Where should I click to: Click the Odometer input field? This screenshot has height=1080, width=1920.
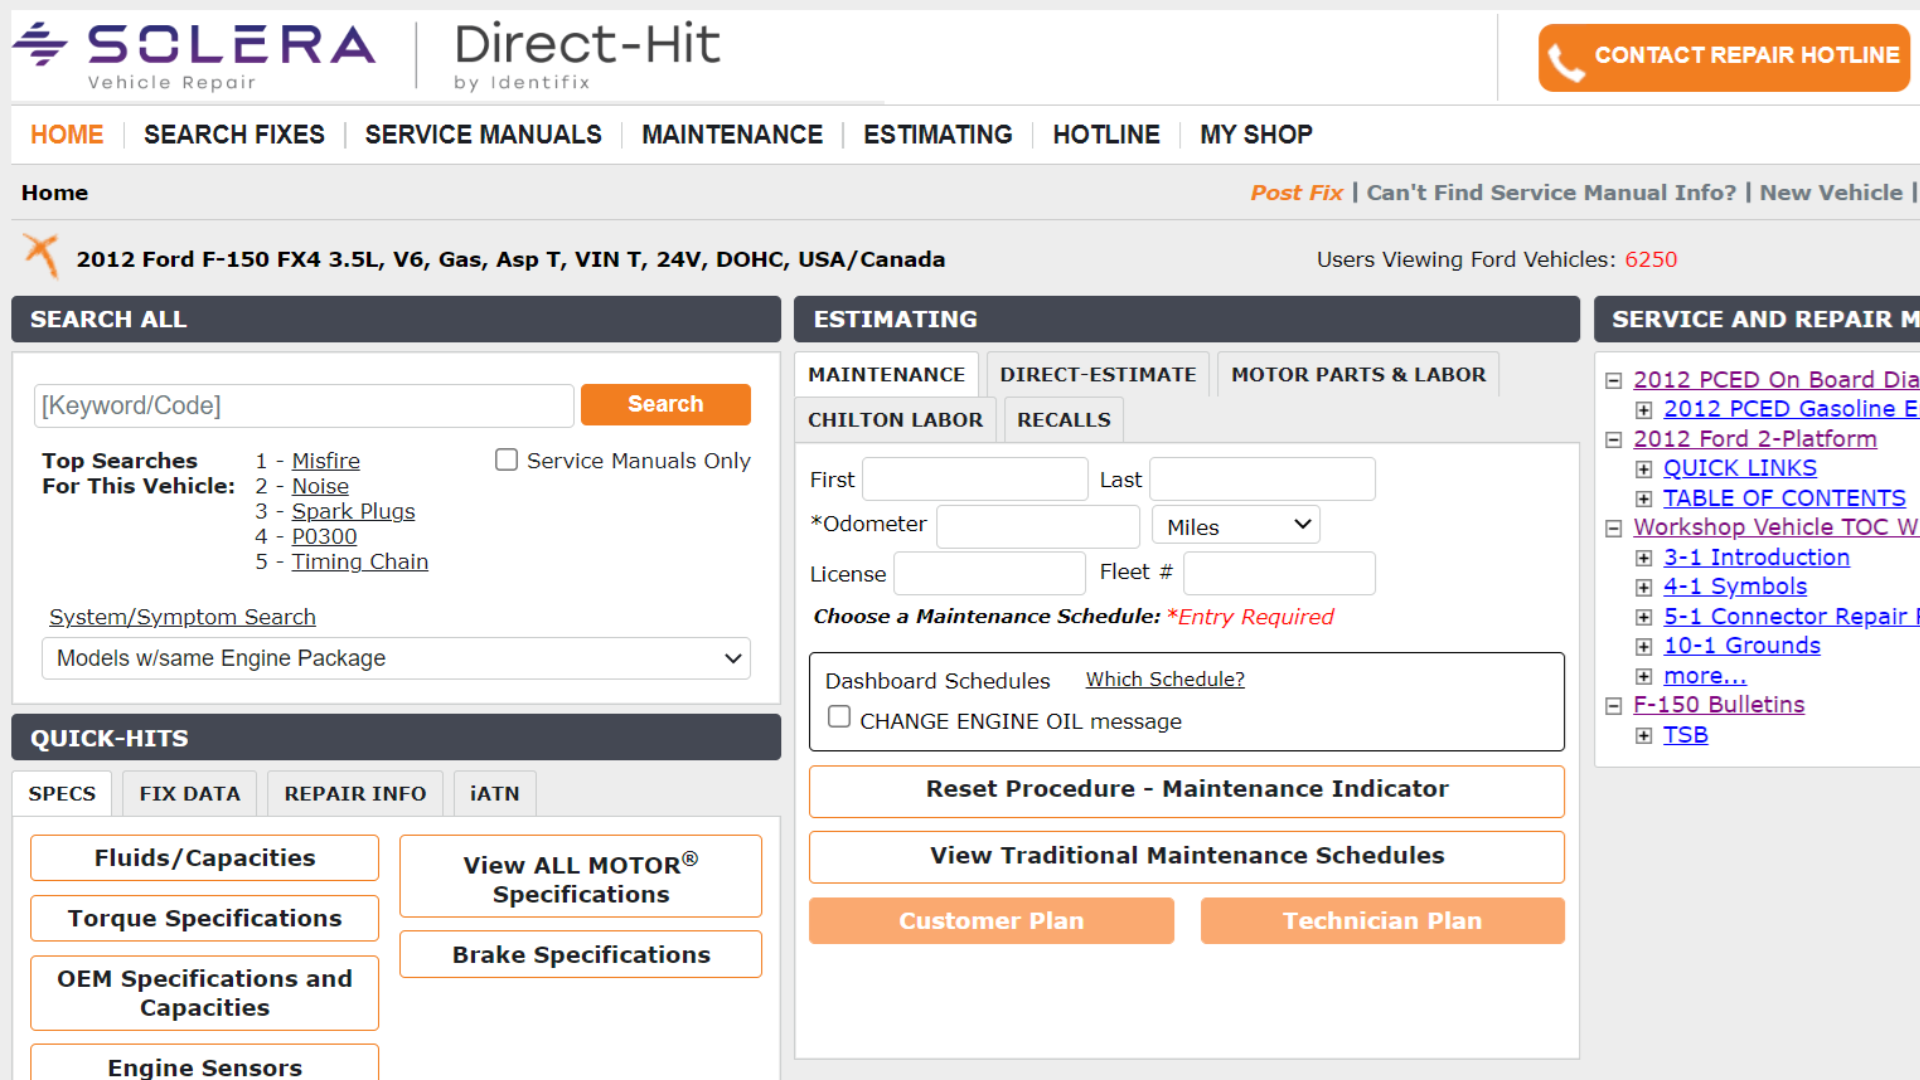pos(1038,526)
